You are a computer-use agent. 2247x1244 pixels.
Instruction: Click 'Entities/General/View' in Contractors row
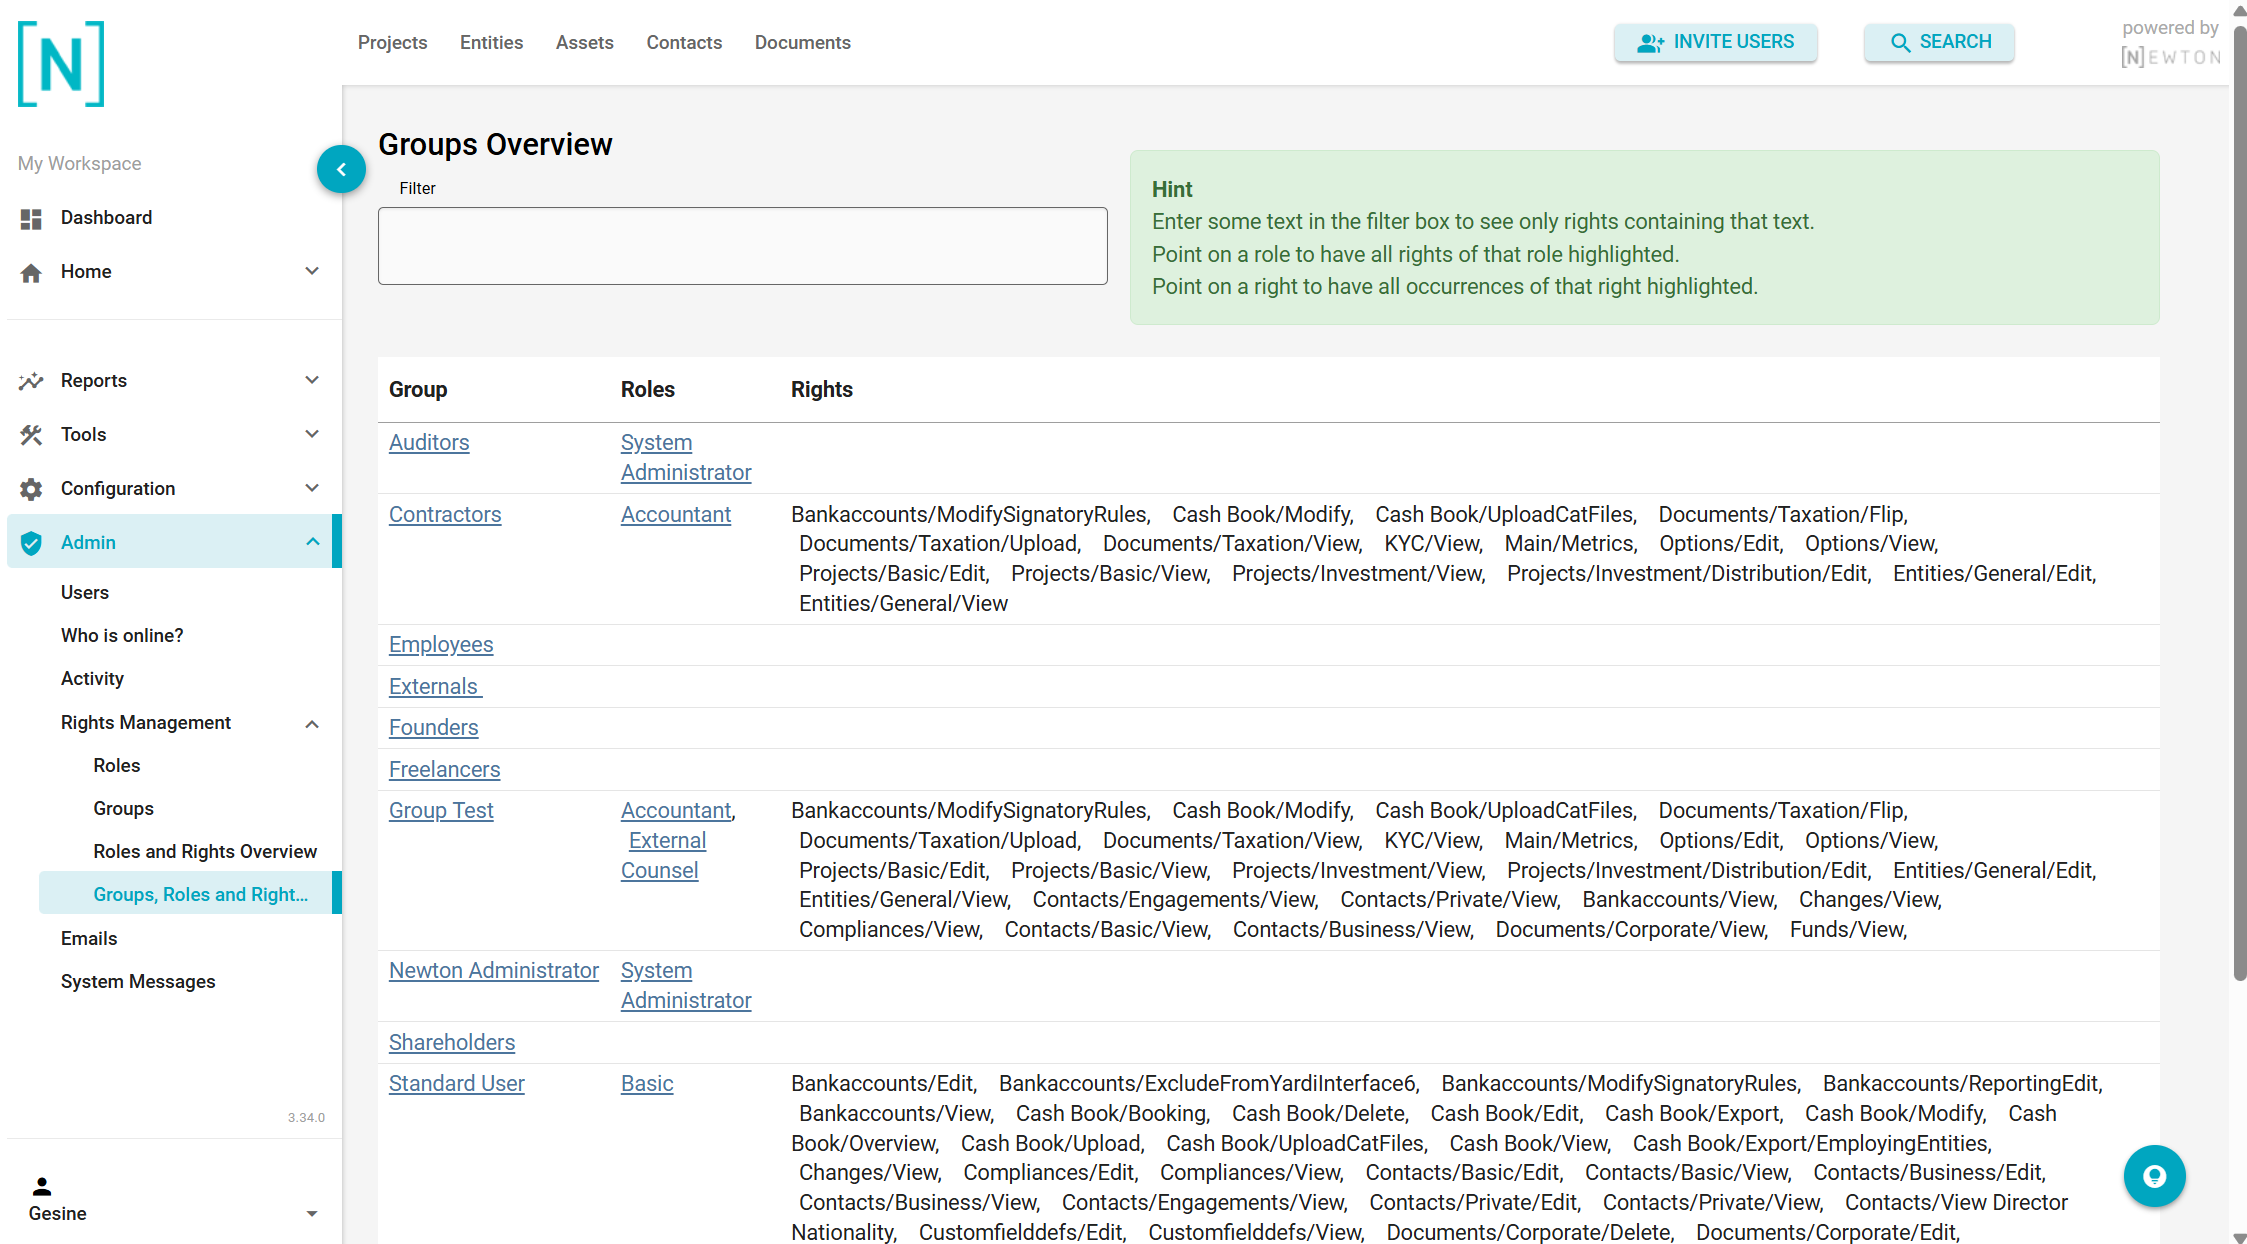(903, 603)
